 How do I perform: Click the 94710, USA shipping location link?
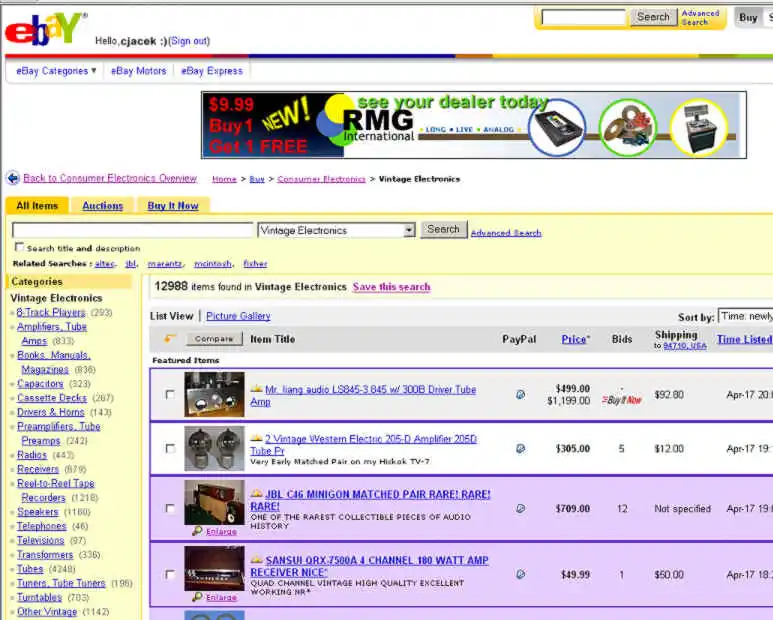[x=685, y=346]
